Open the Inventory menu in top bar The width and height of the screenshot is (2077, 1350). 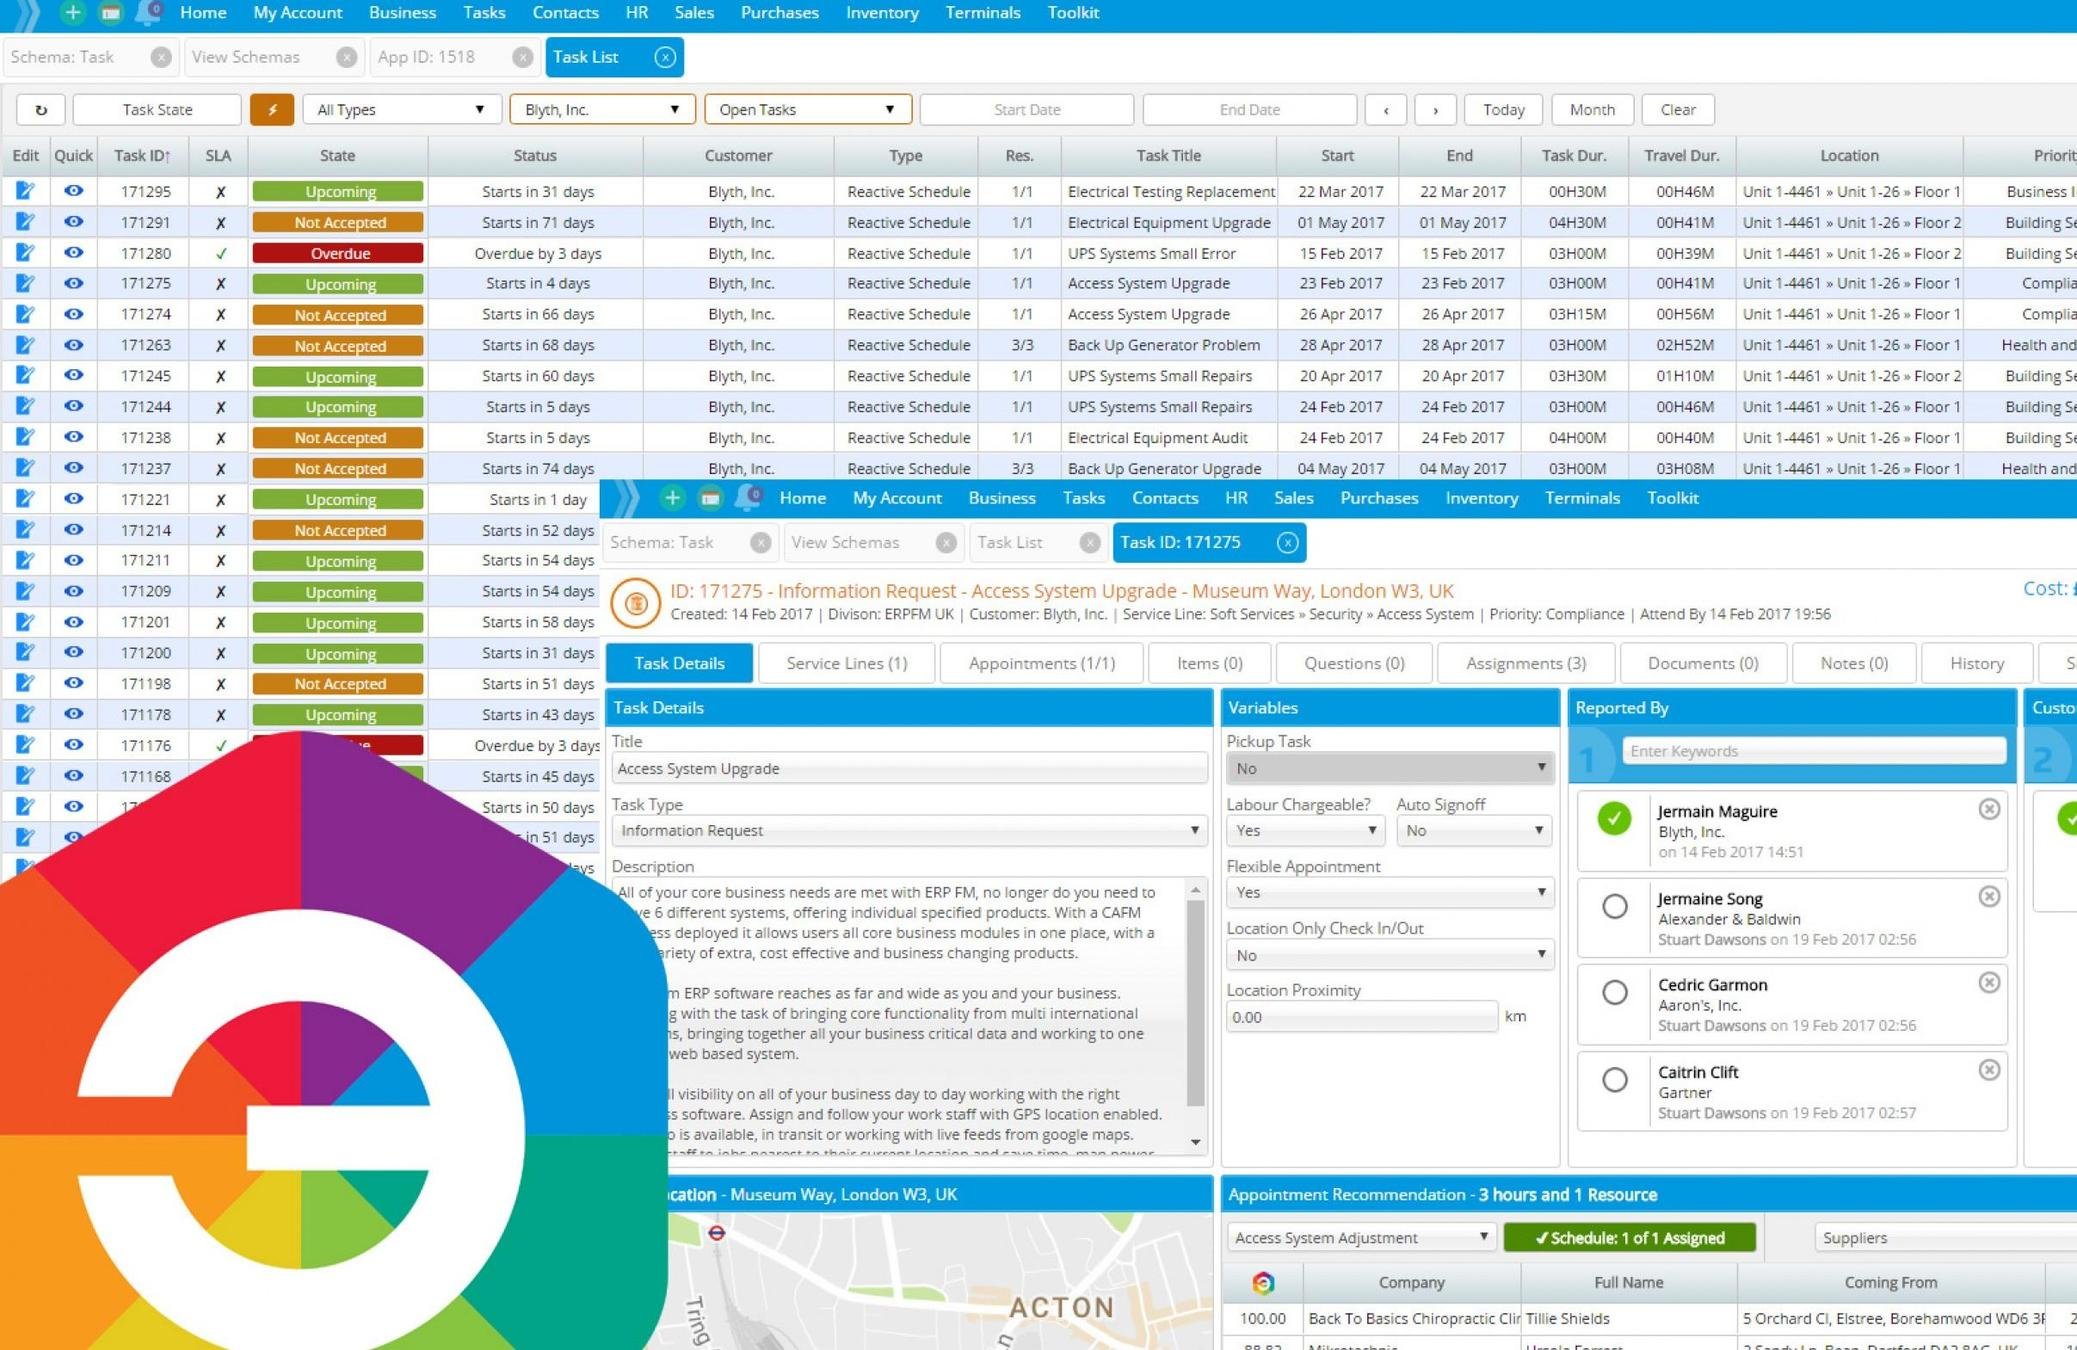coord(881,13)
